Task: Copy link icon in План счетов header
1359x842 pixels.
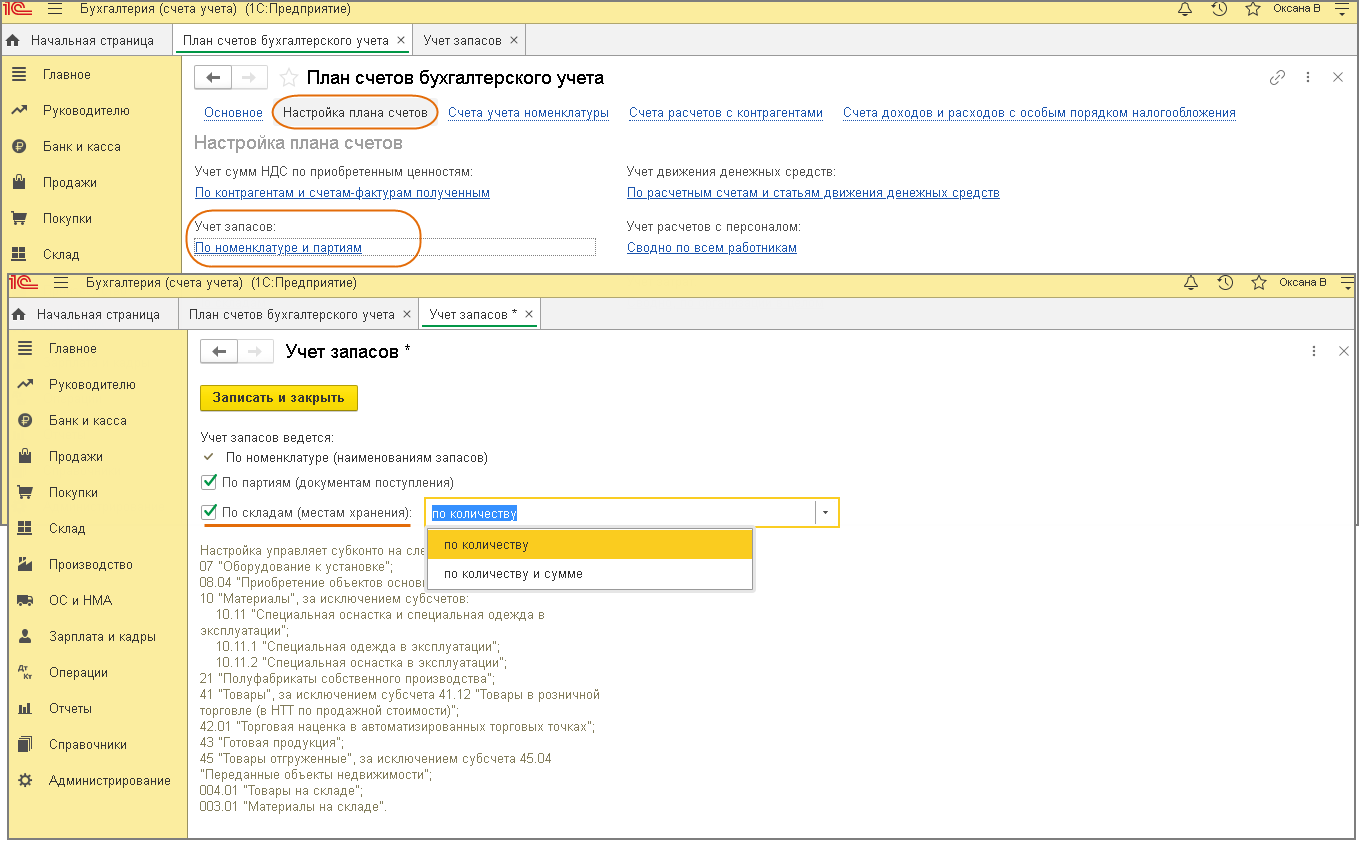Action: 1277,78
